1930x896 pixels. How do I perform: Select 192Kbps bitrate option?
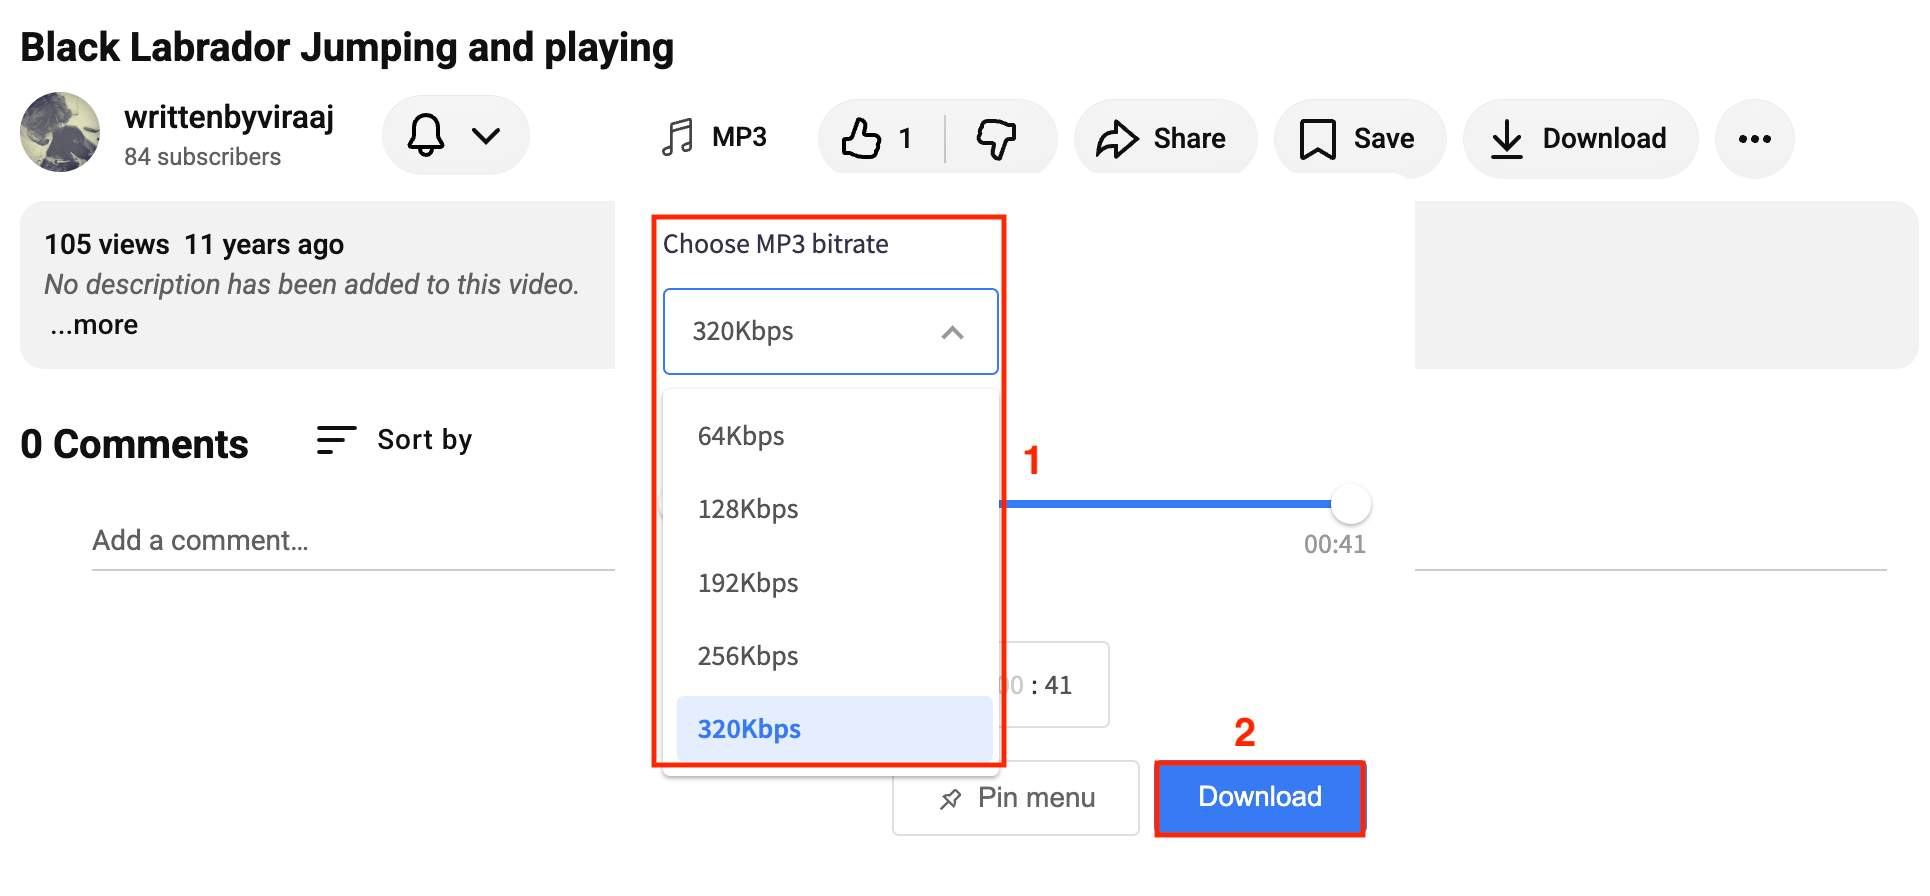coord(835,583)
